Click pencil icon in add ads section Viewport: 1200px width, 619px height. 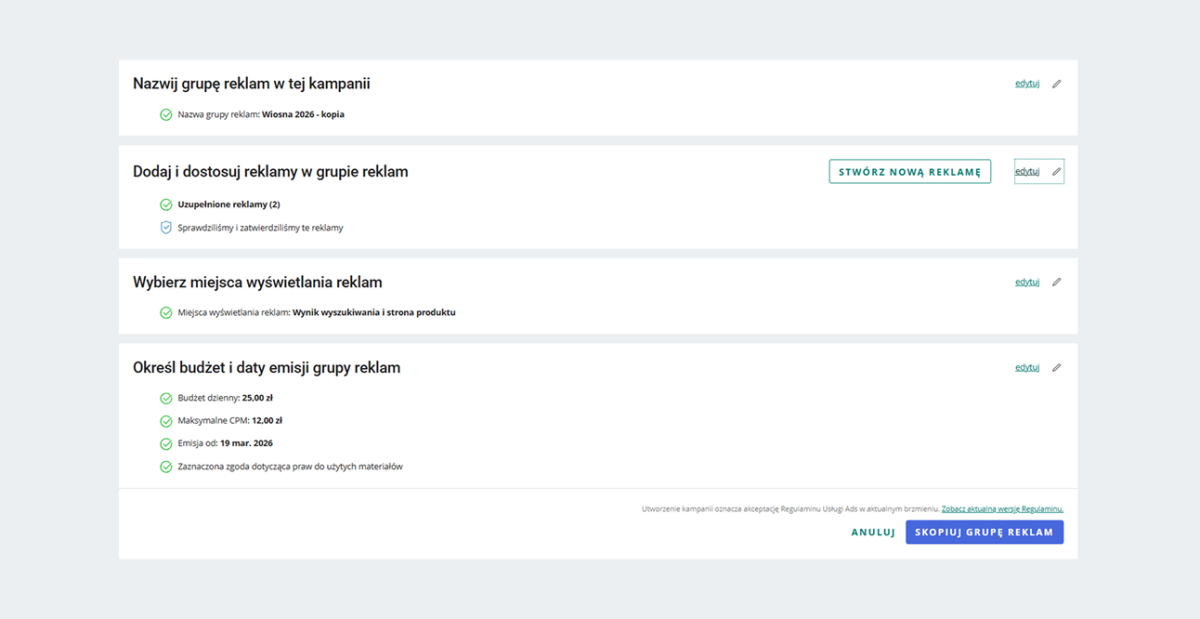(x=1057, y=172)
